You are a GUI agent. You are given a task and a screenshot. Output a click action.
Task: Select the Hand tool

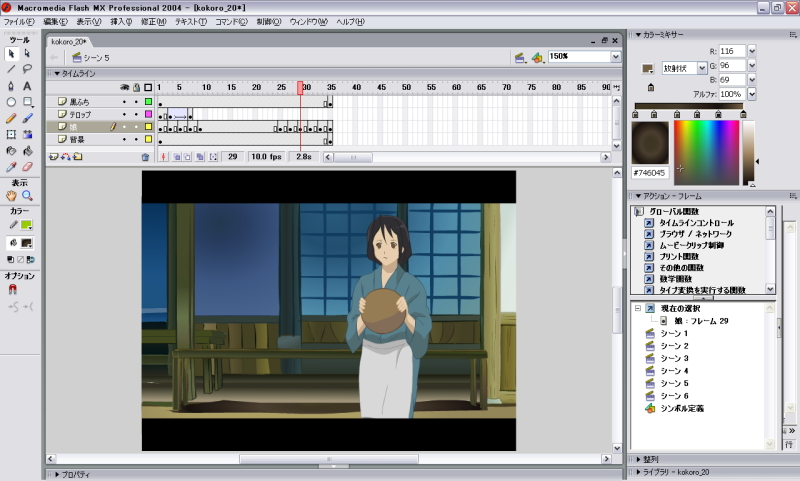[11, 195]
